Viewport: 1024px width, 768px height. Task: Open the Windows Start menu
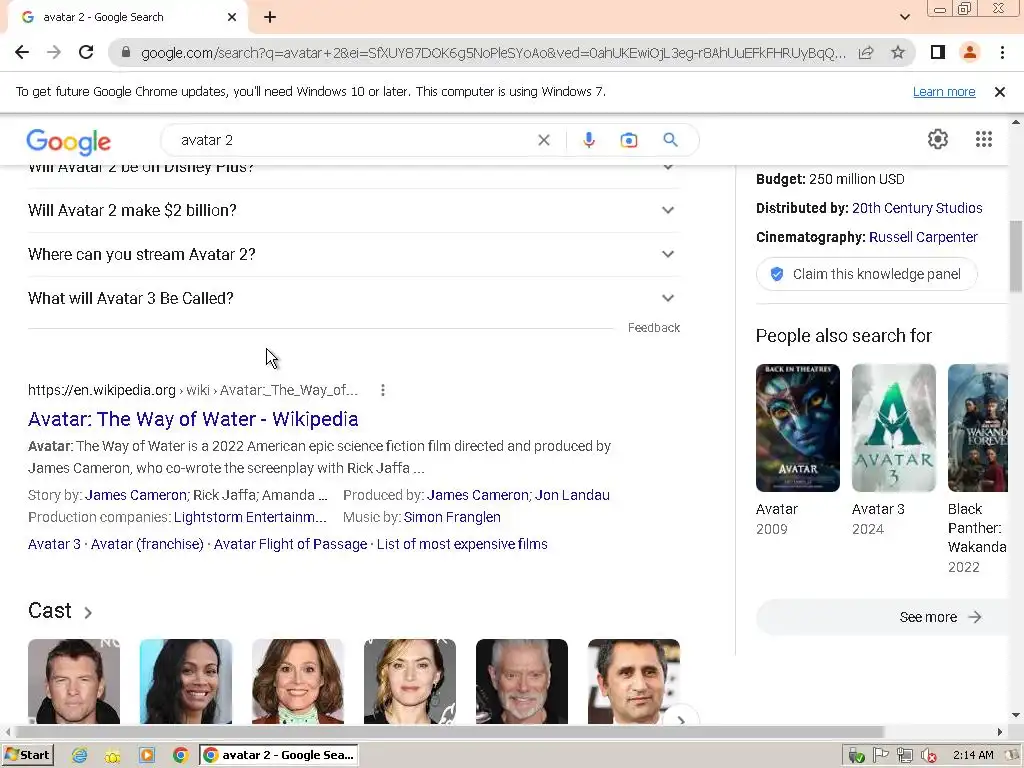27,755
